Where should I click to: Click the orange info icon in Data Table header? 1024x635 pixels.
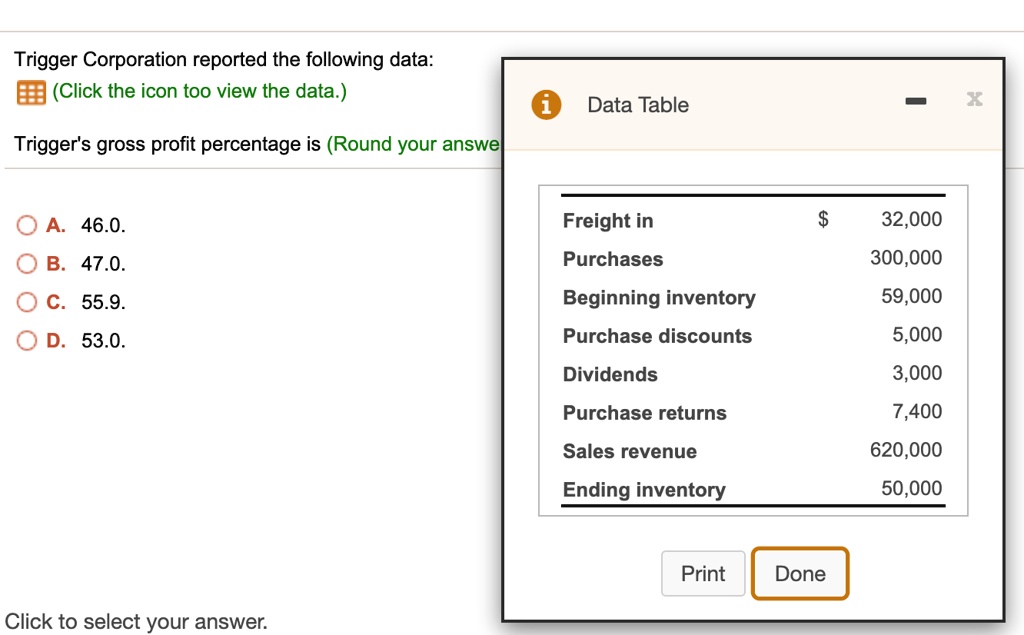click(545, 104)
